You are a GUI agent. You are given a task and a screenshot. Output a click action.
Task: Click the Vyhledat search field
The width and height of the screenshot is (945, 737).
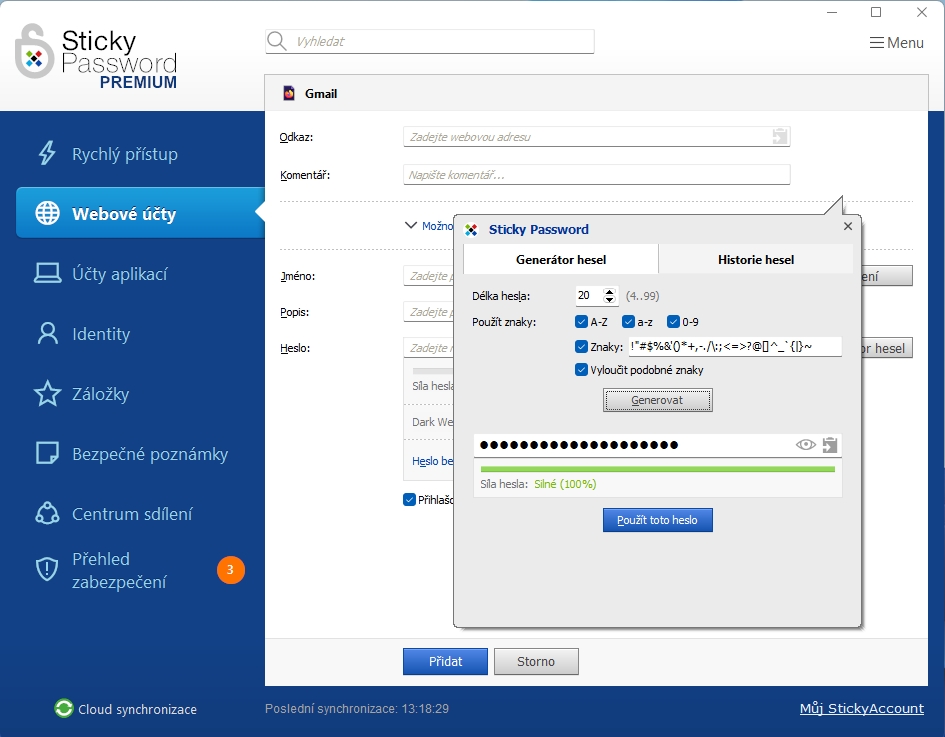[x=430, y=42]
